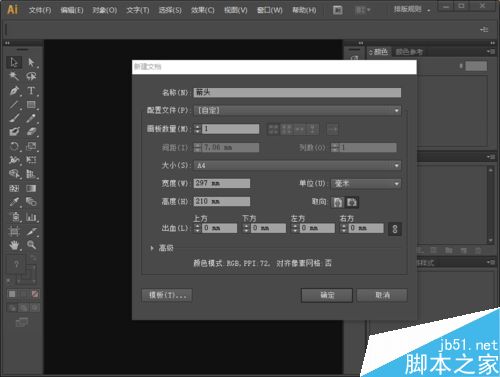Select the Artboard tool

point(14,231)
